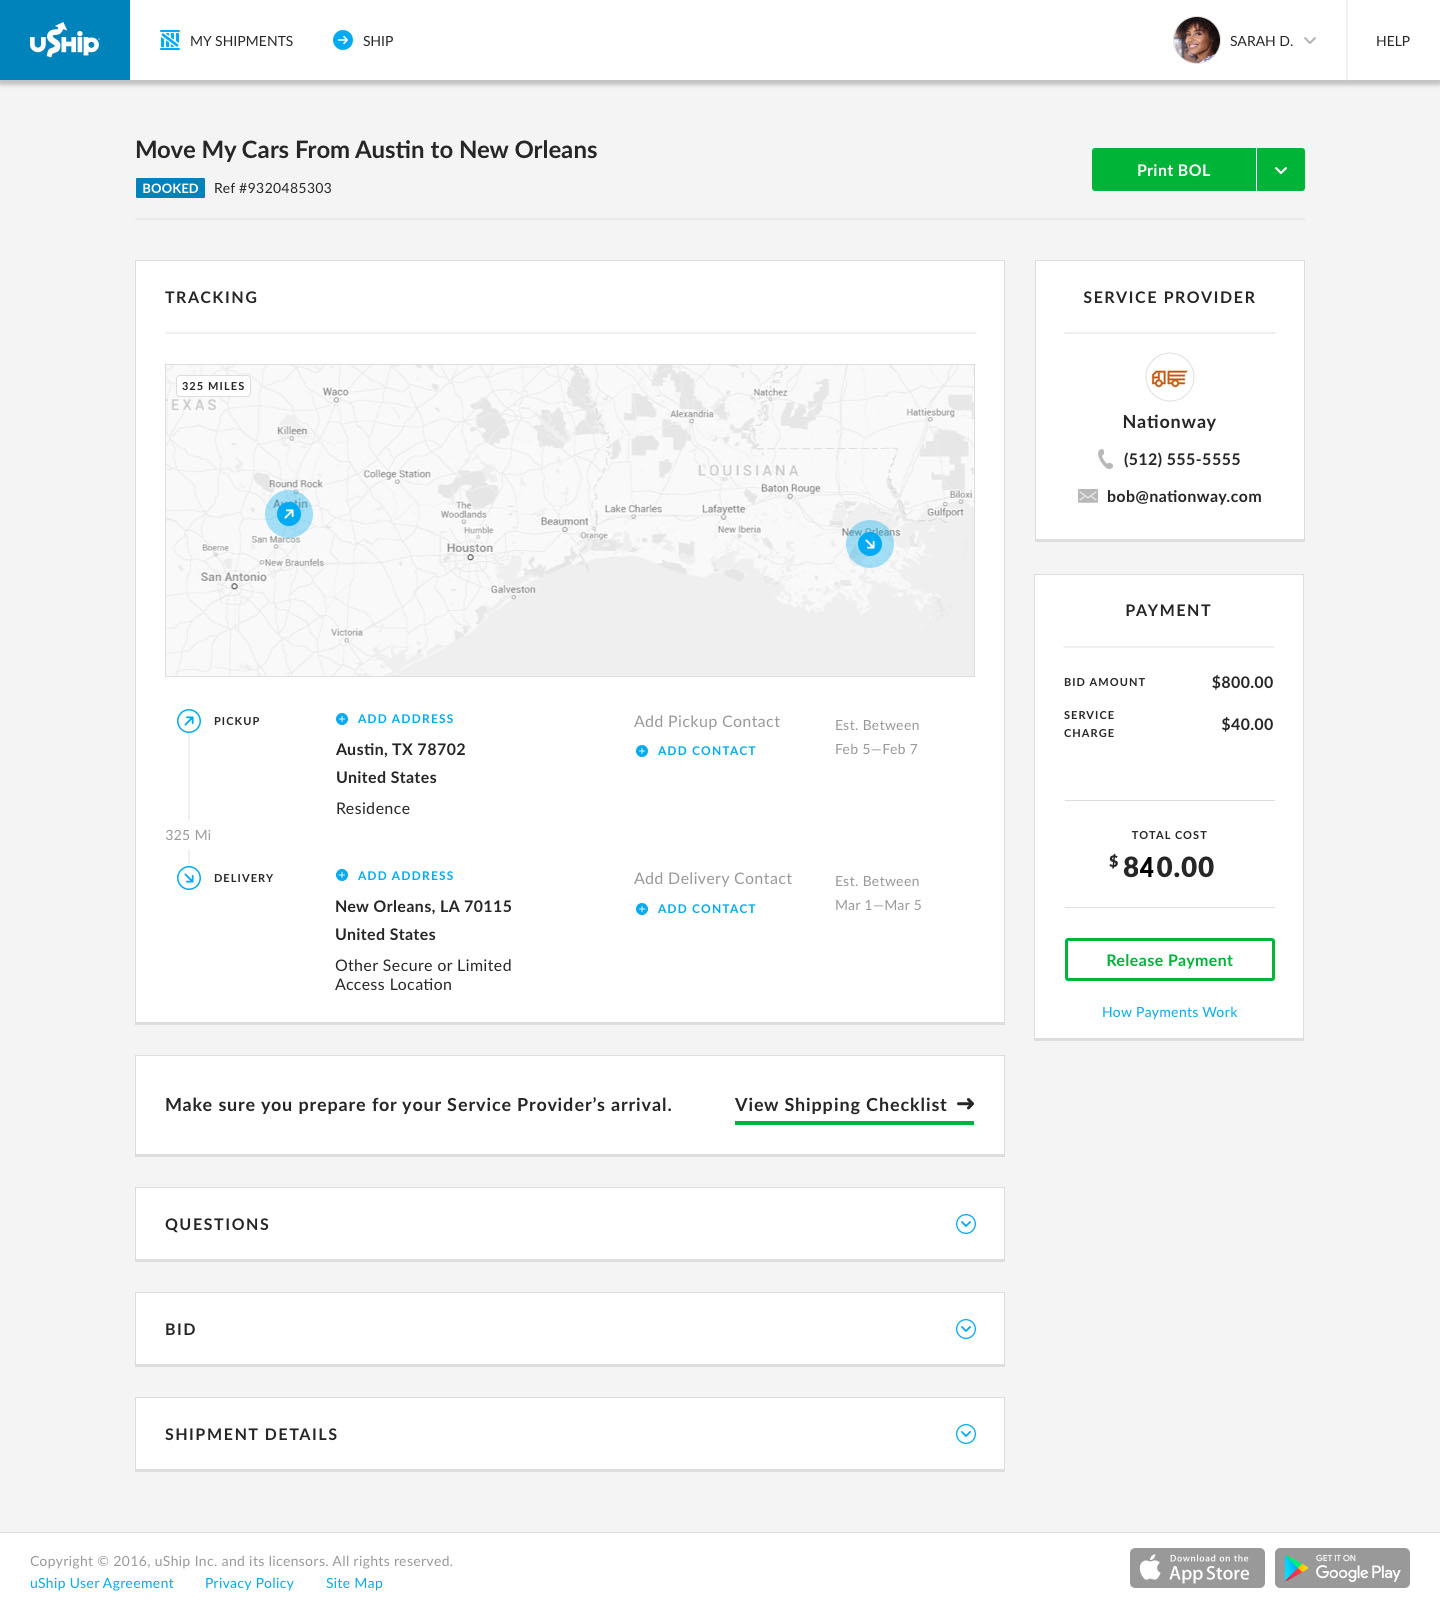Image resolution: width=1440 pixels, height=1603 pixels.
Task: Open View Shipping Checklist link
Action: coord(854,1105)
